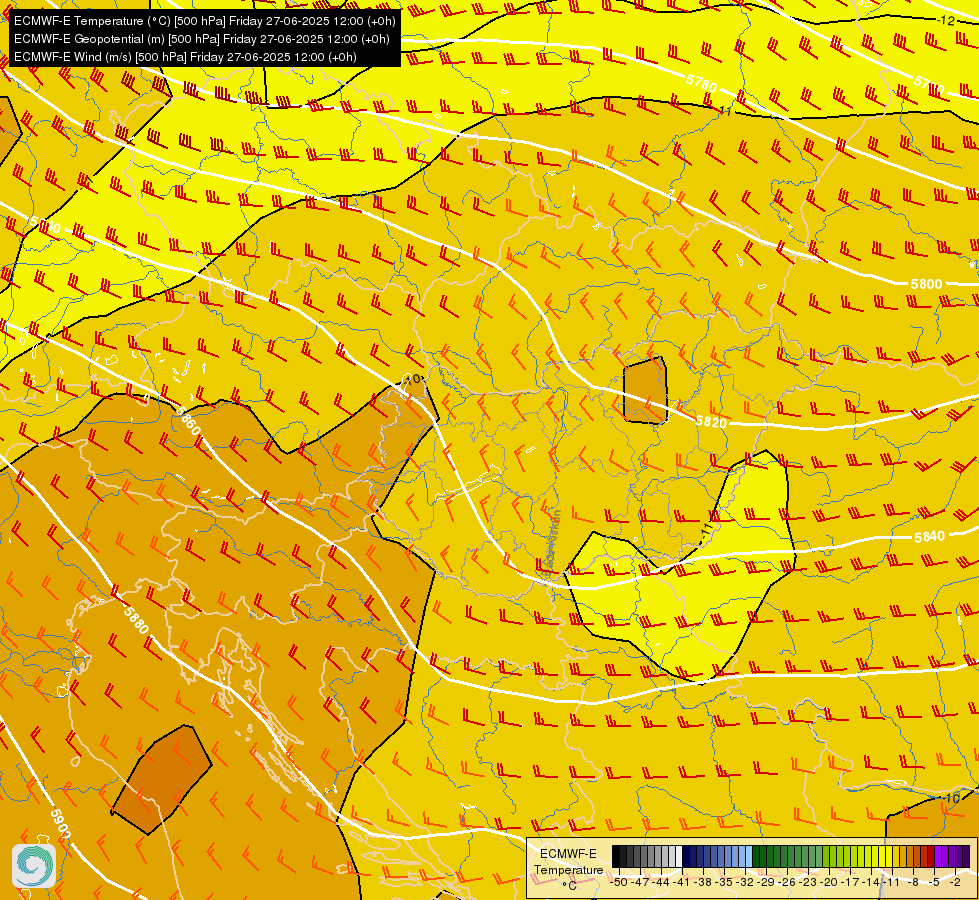The image size is (979, 900).
Task: Click the 5800 contour label near right edge
Action: click(926, 284)
